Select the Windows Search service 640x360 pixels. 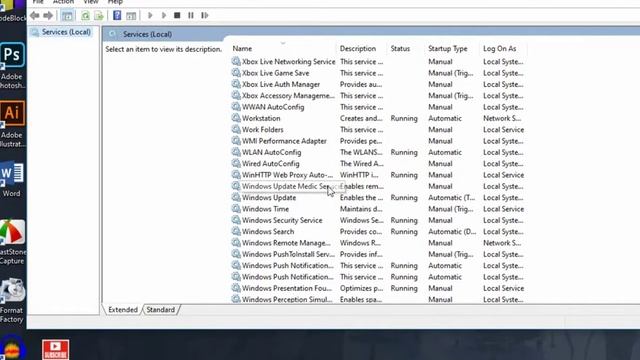268,232
